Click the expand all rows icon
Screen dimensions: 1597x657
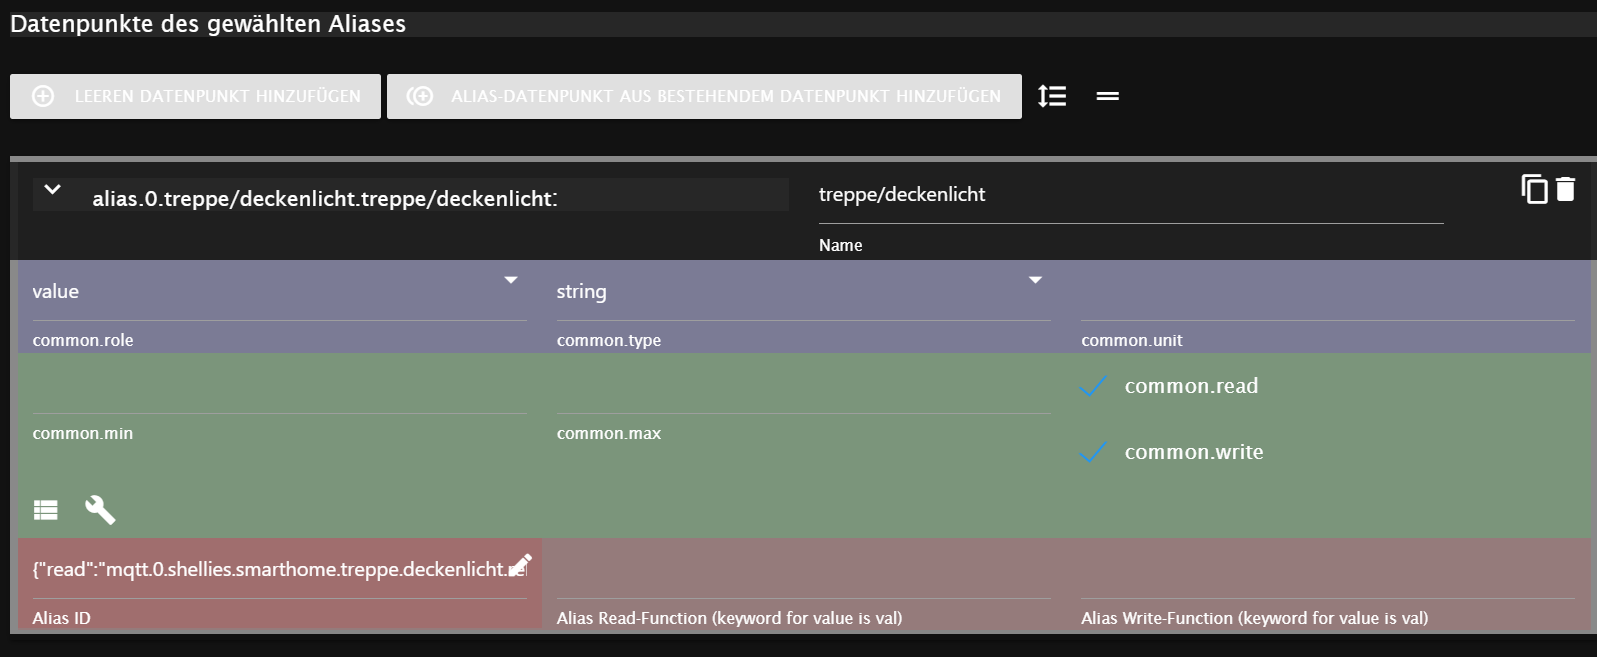[x=1052, y=96]
